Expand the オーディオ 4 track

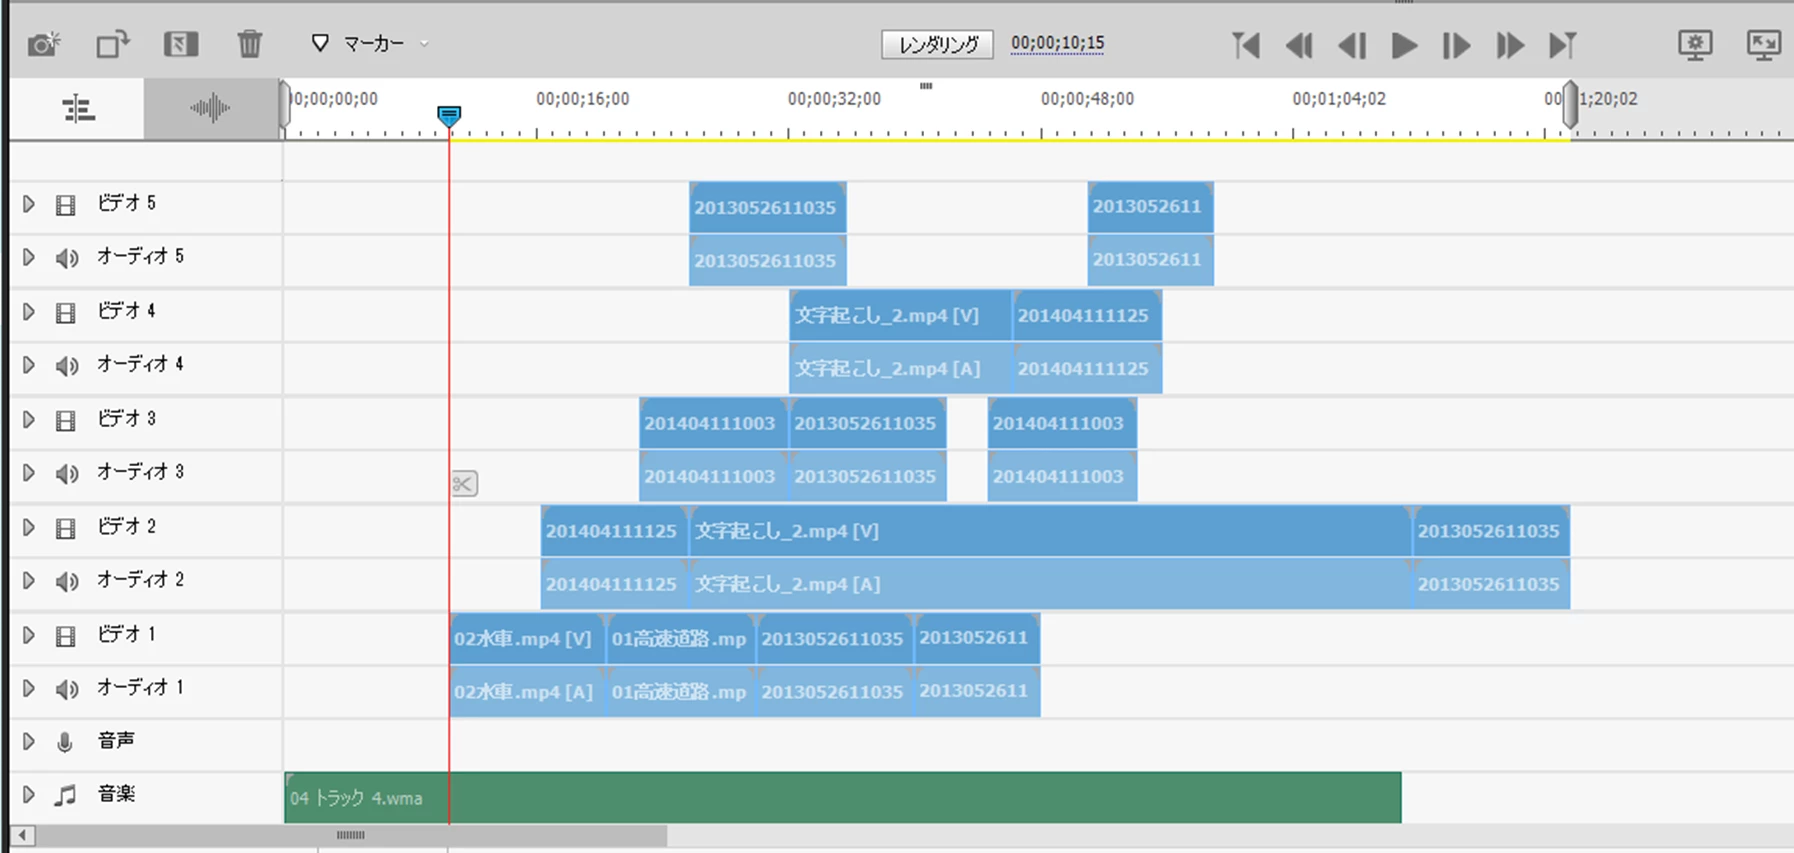click(x=29, y=365)
